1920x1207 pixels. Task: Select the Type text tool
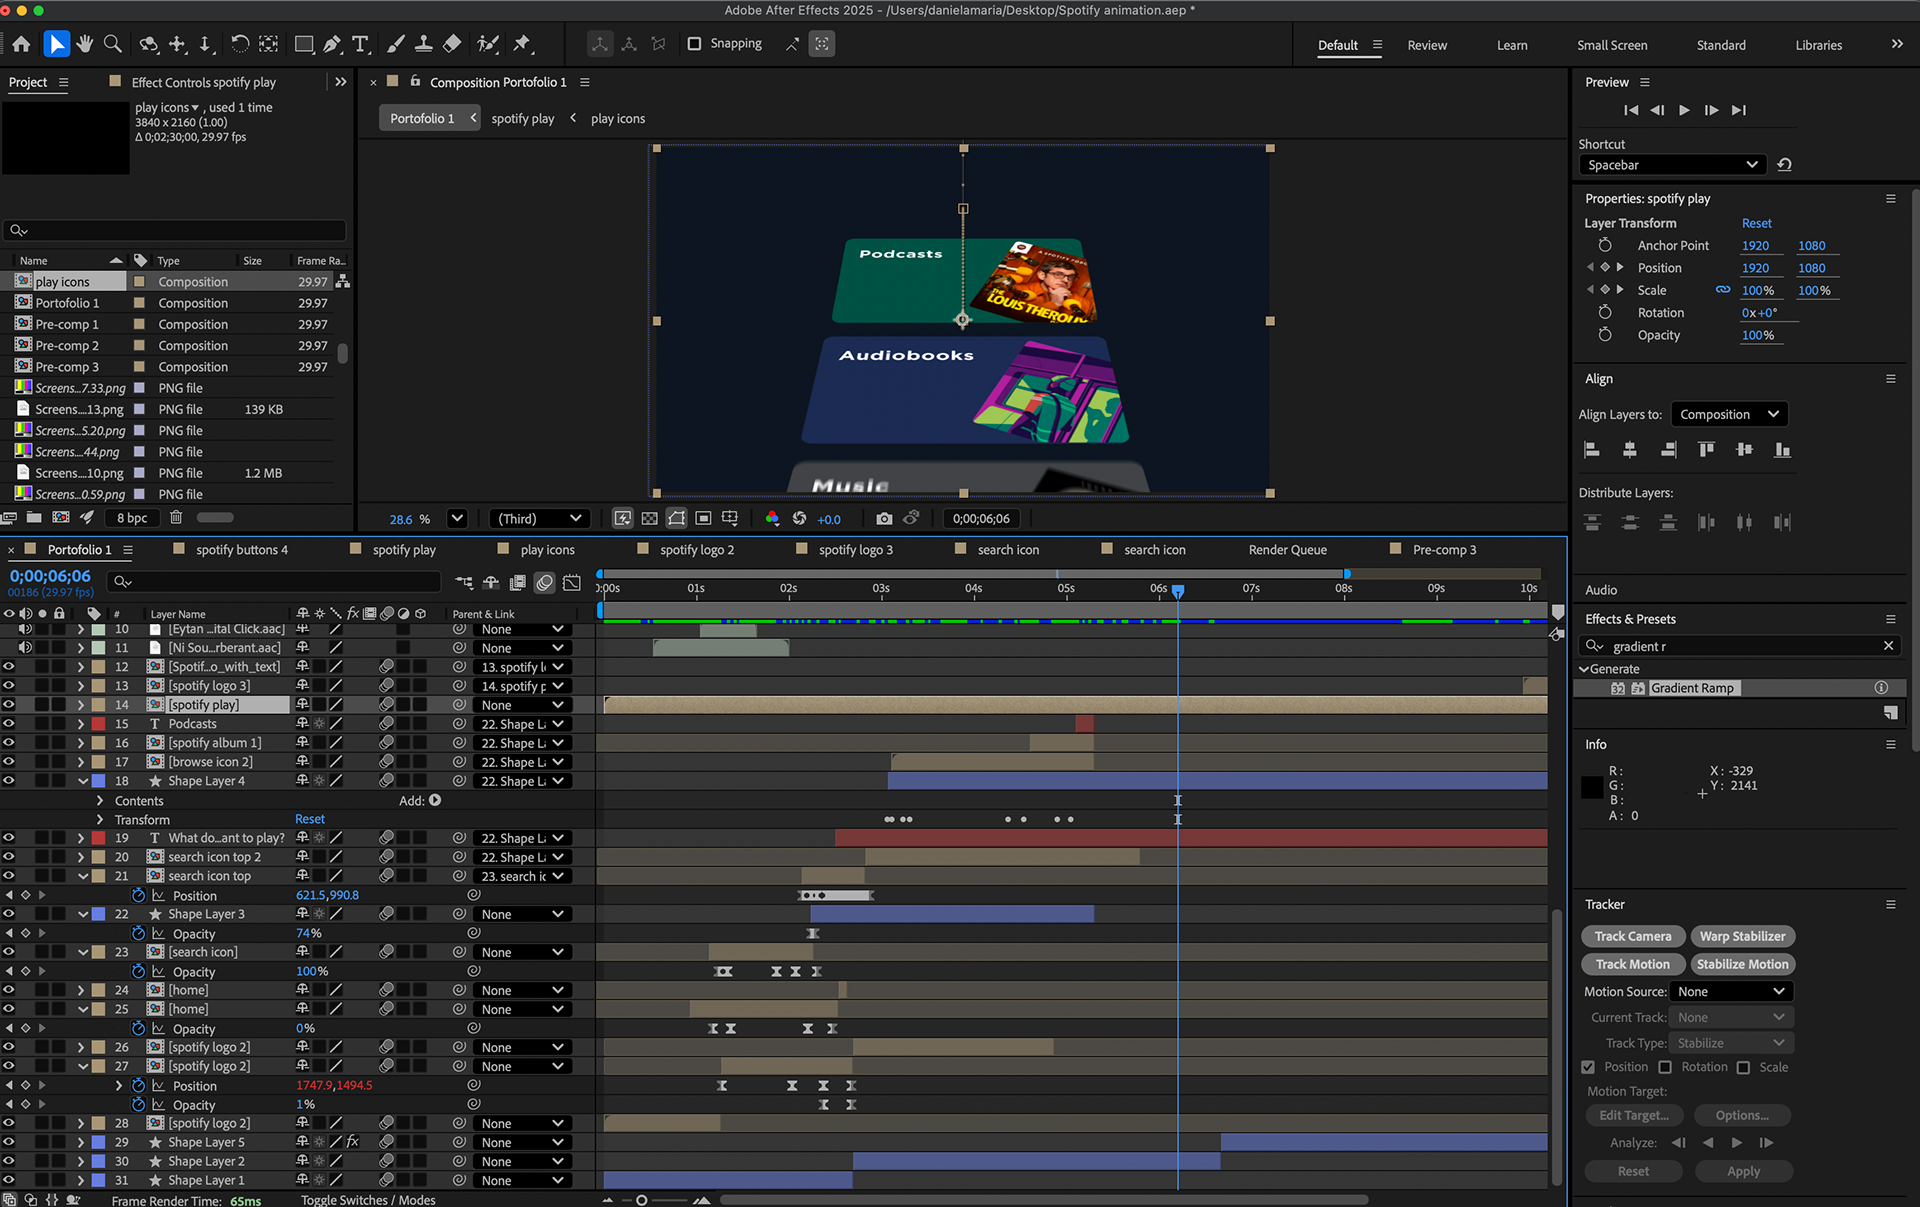(x=361, y=44)
